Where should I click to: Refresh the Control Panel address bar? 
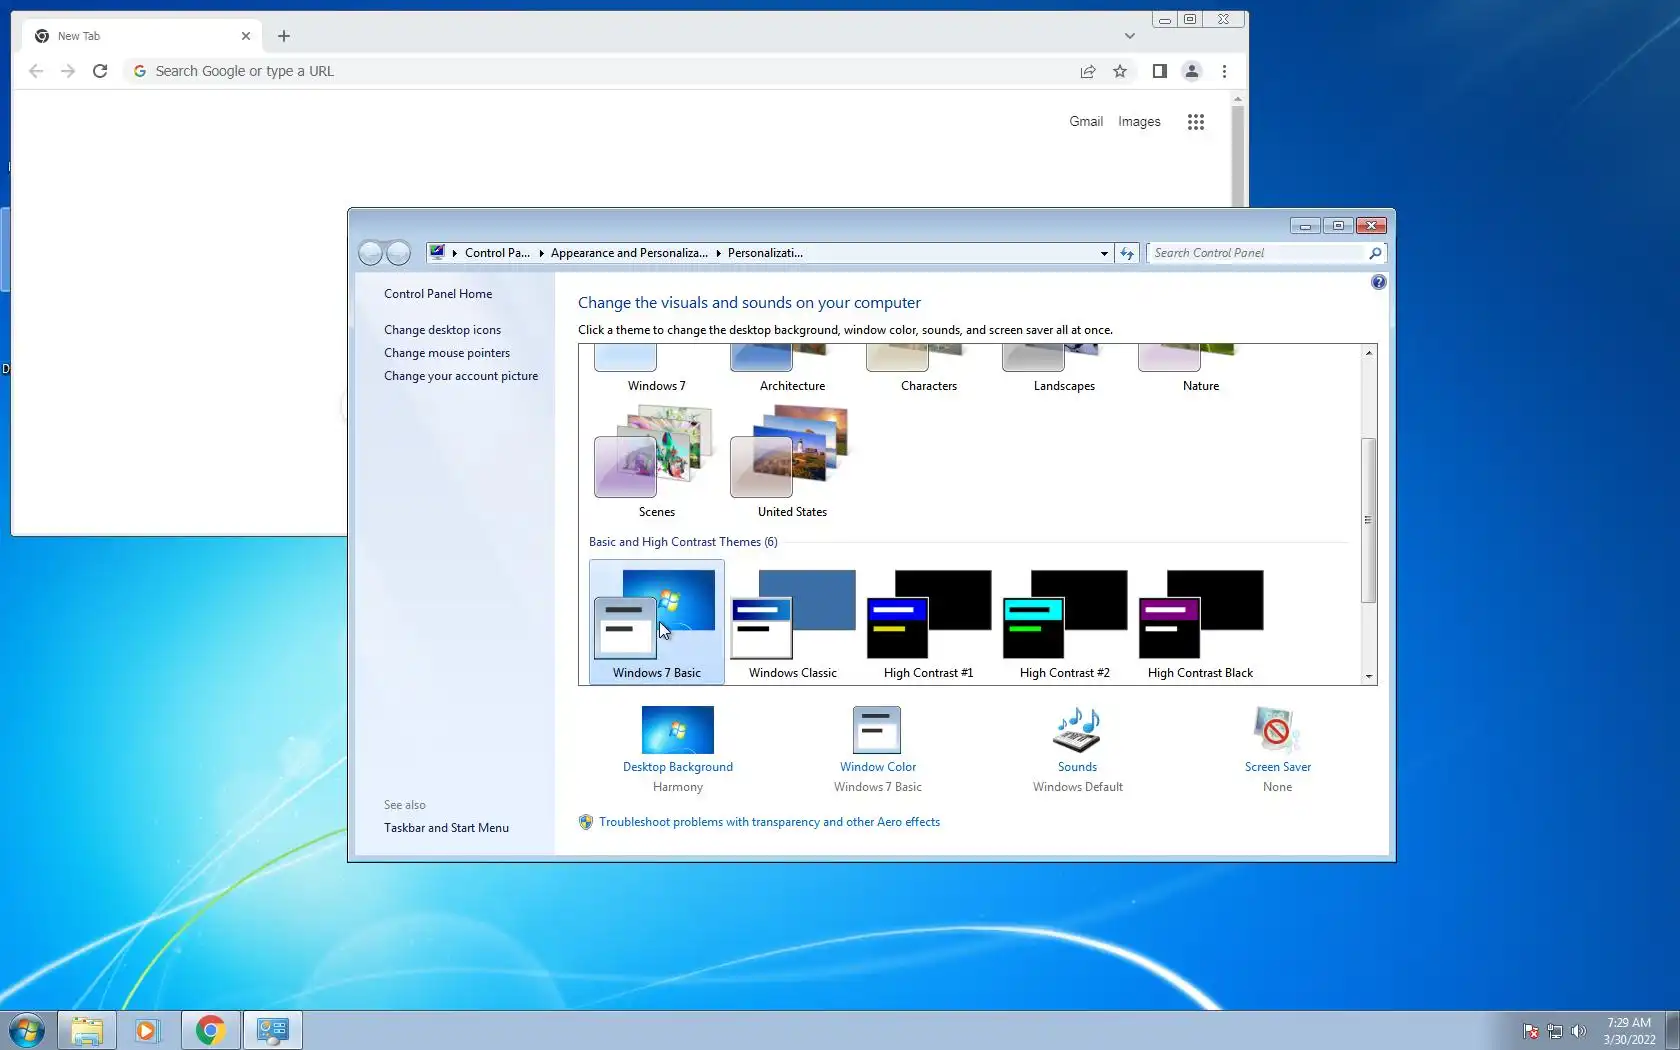1127,253
